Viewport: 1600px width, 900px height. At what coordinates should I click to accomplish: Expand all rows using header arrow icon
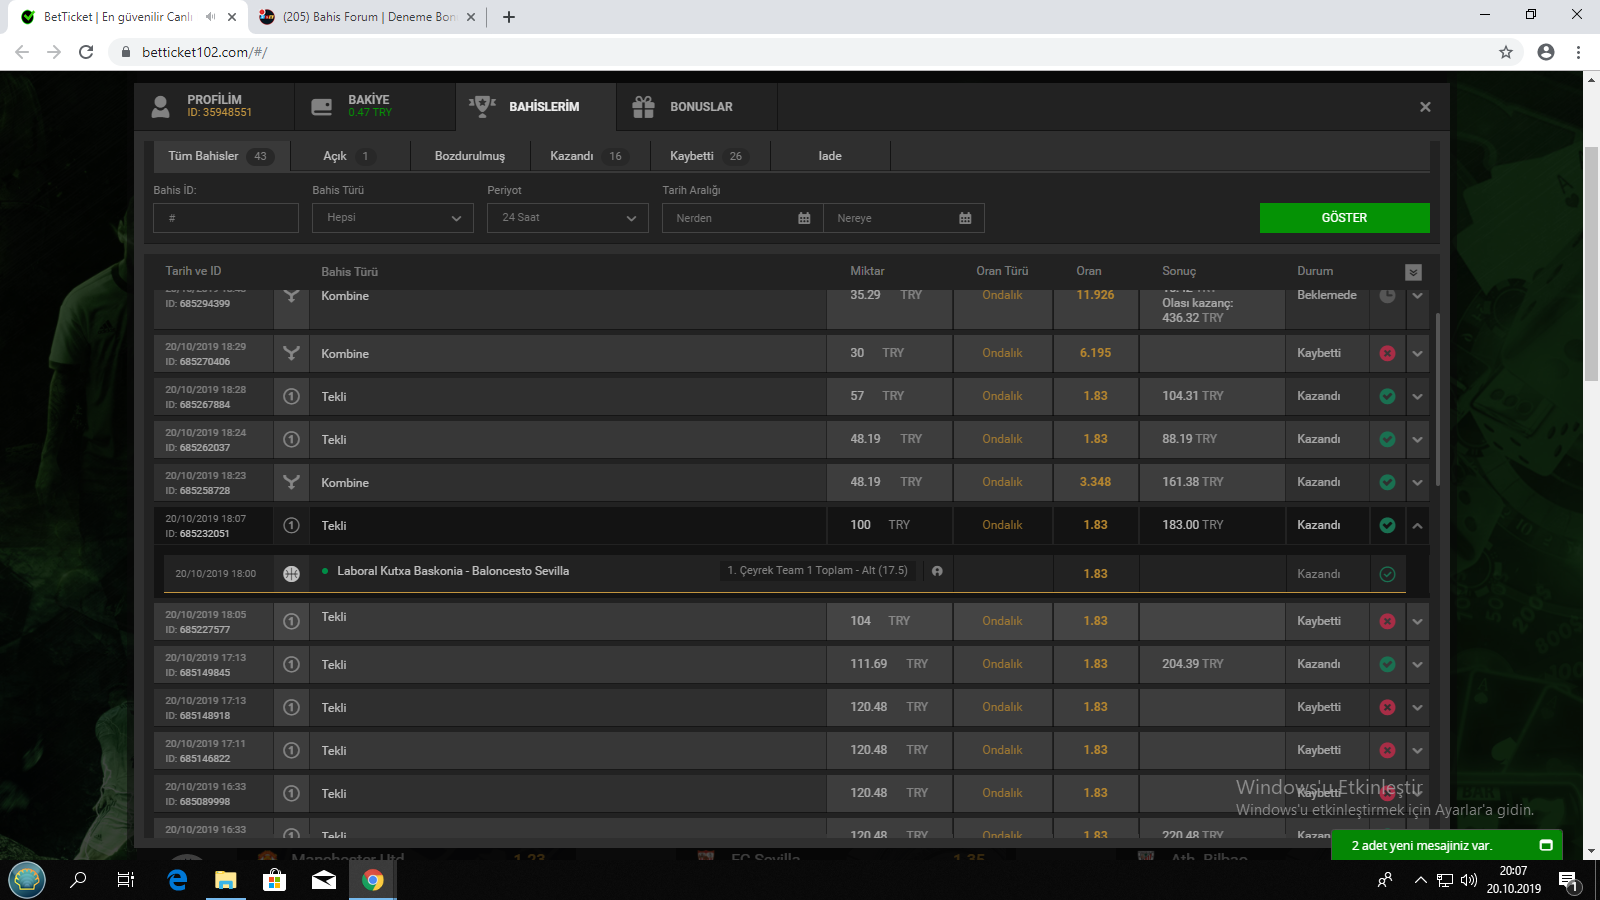pos(1413,272)
